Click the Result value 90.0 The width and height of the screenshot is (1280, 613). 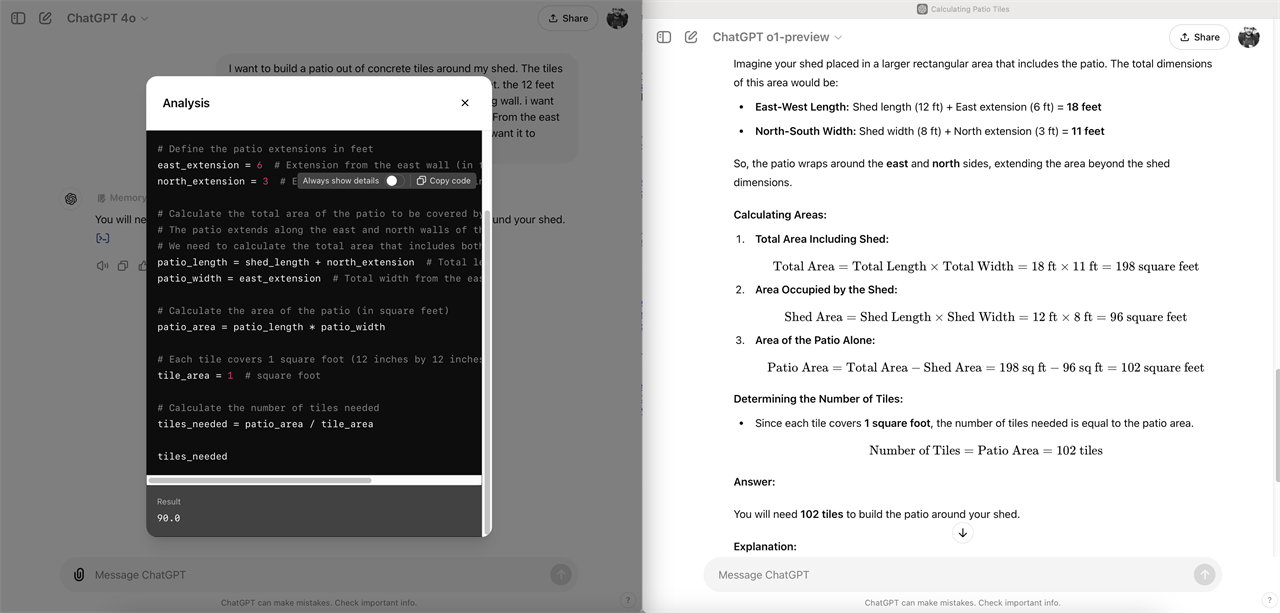[x=169, y=518]
